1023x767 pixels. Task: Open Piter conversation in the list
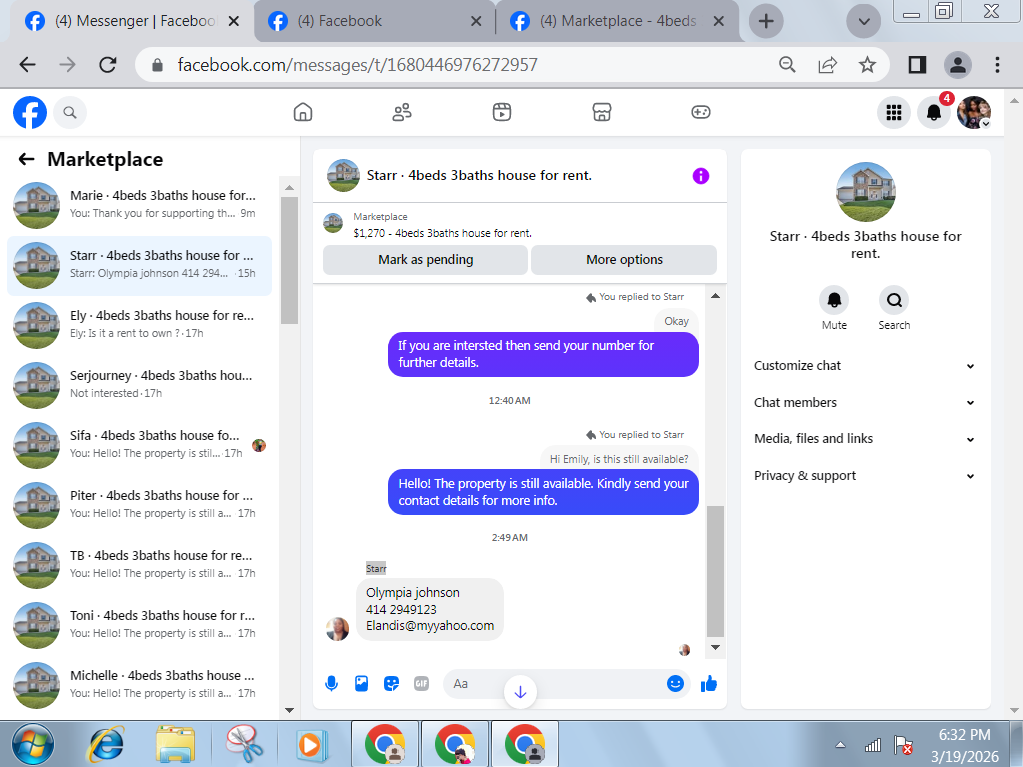(x=139, y=505)
